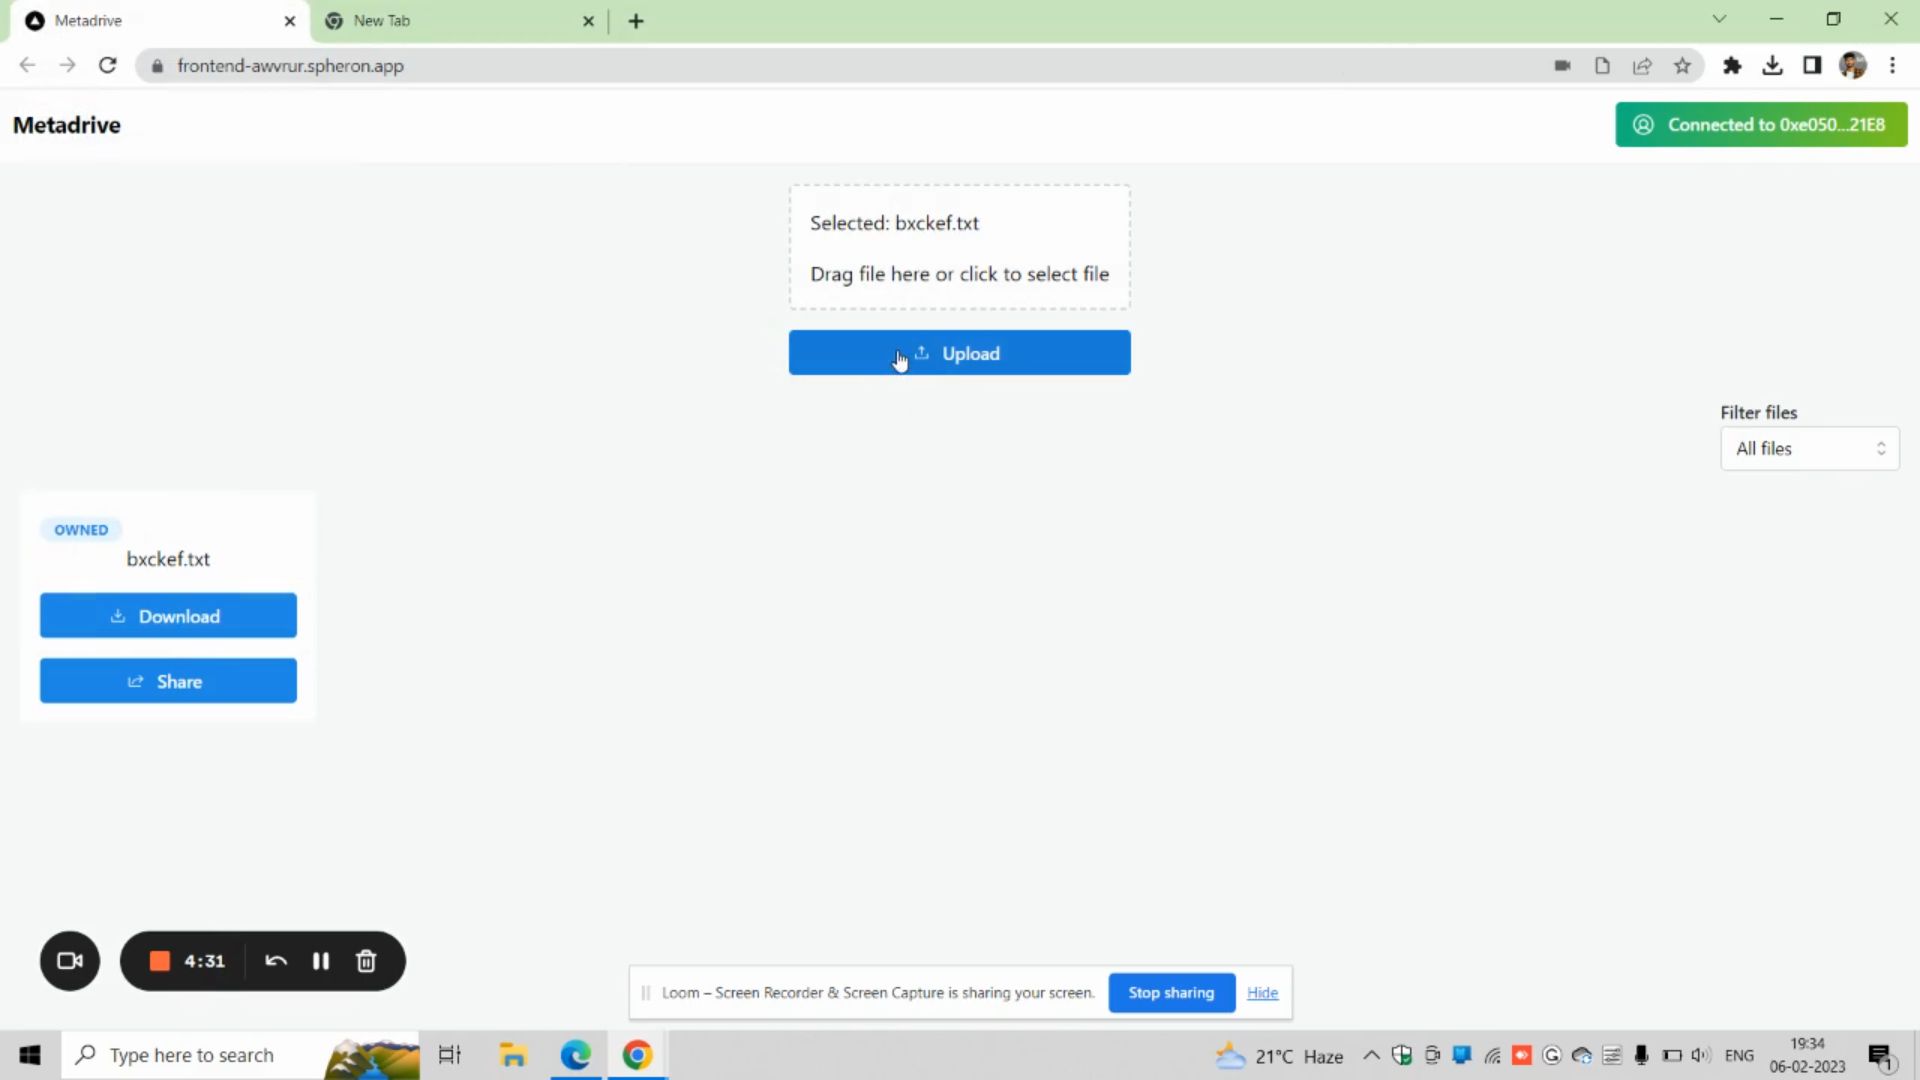The width and height of the screenshot is (1920, 1080).
Task: Select All files from filter dropdown
Action: click(x=1808, y=448)
